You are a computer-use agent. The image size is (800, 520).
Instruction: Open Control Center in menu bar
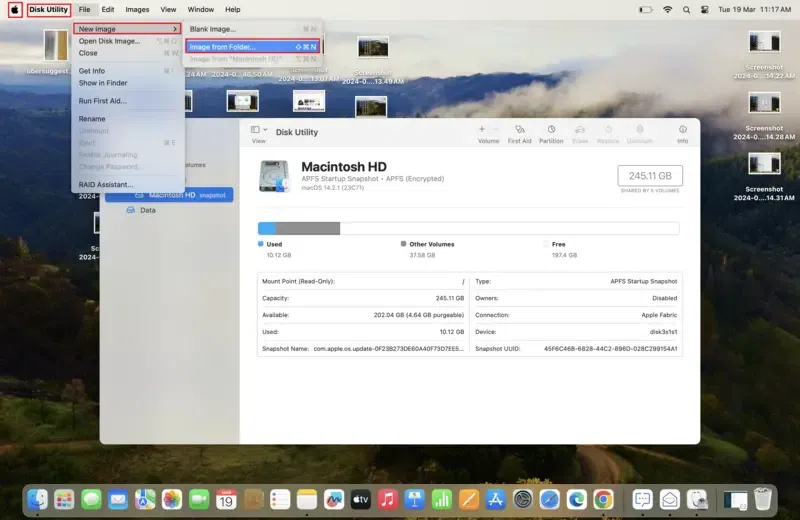705,10
